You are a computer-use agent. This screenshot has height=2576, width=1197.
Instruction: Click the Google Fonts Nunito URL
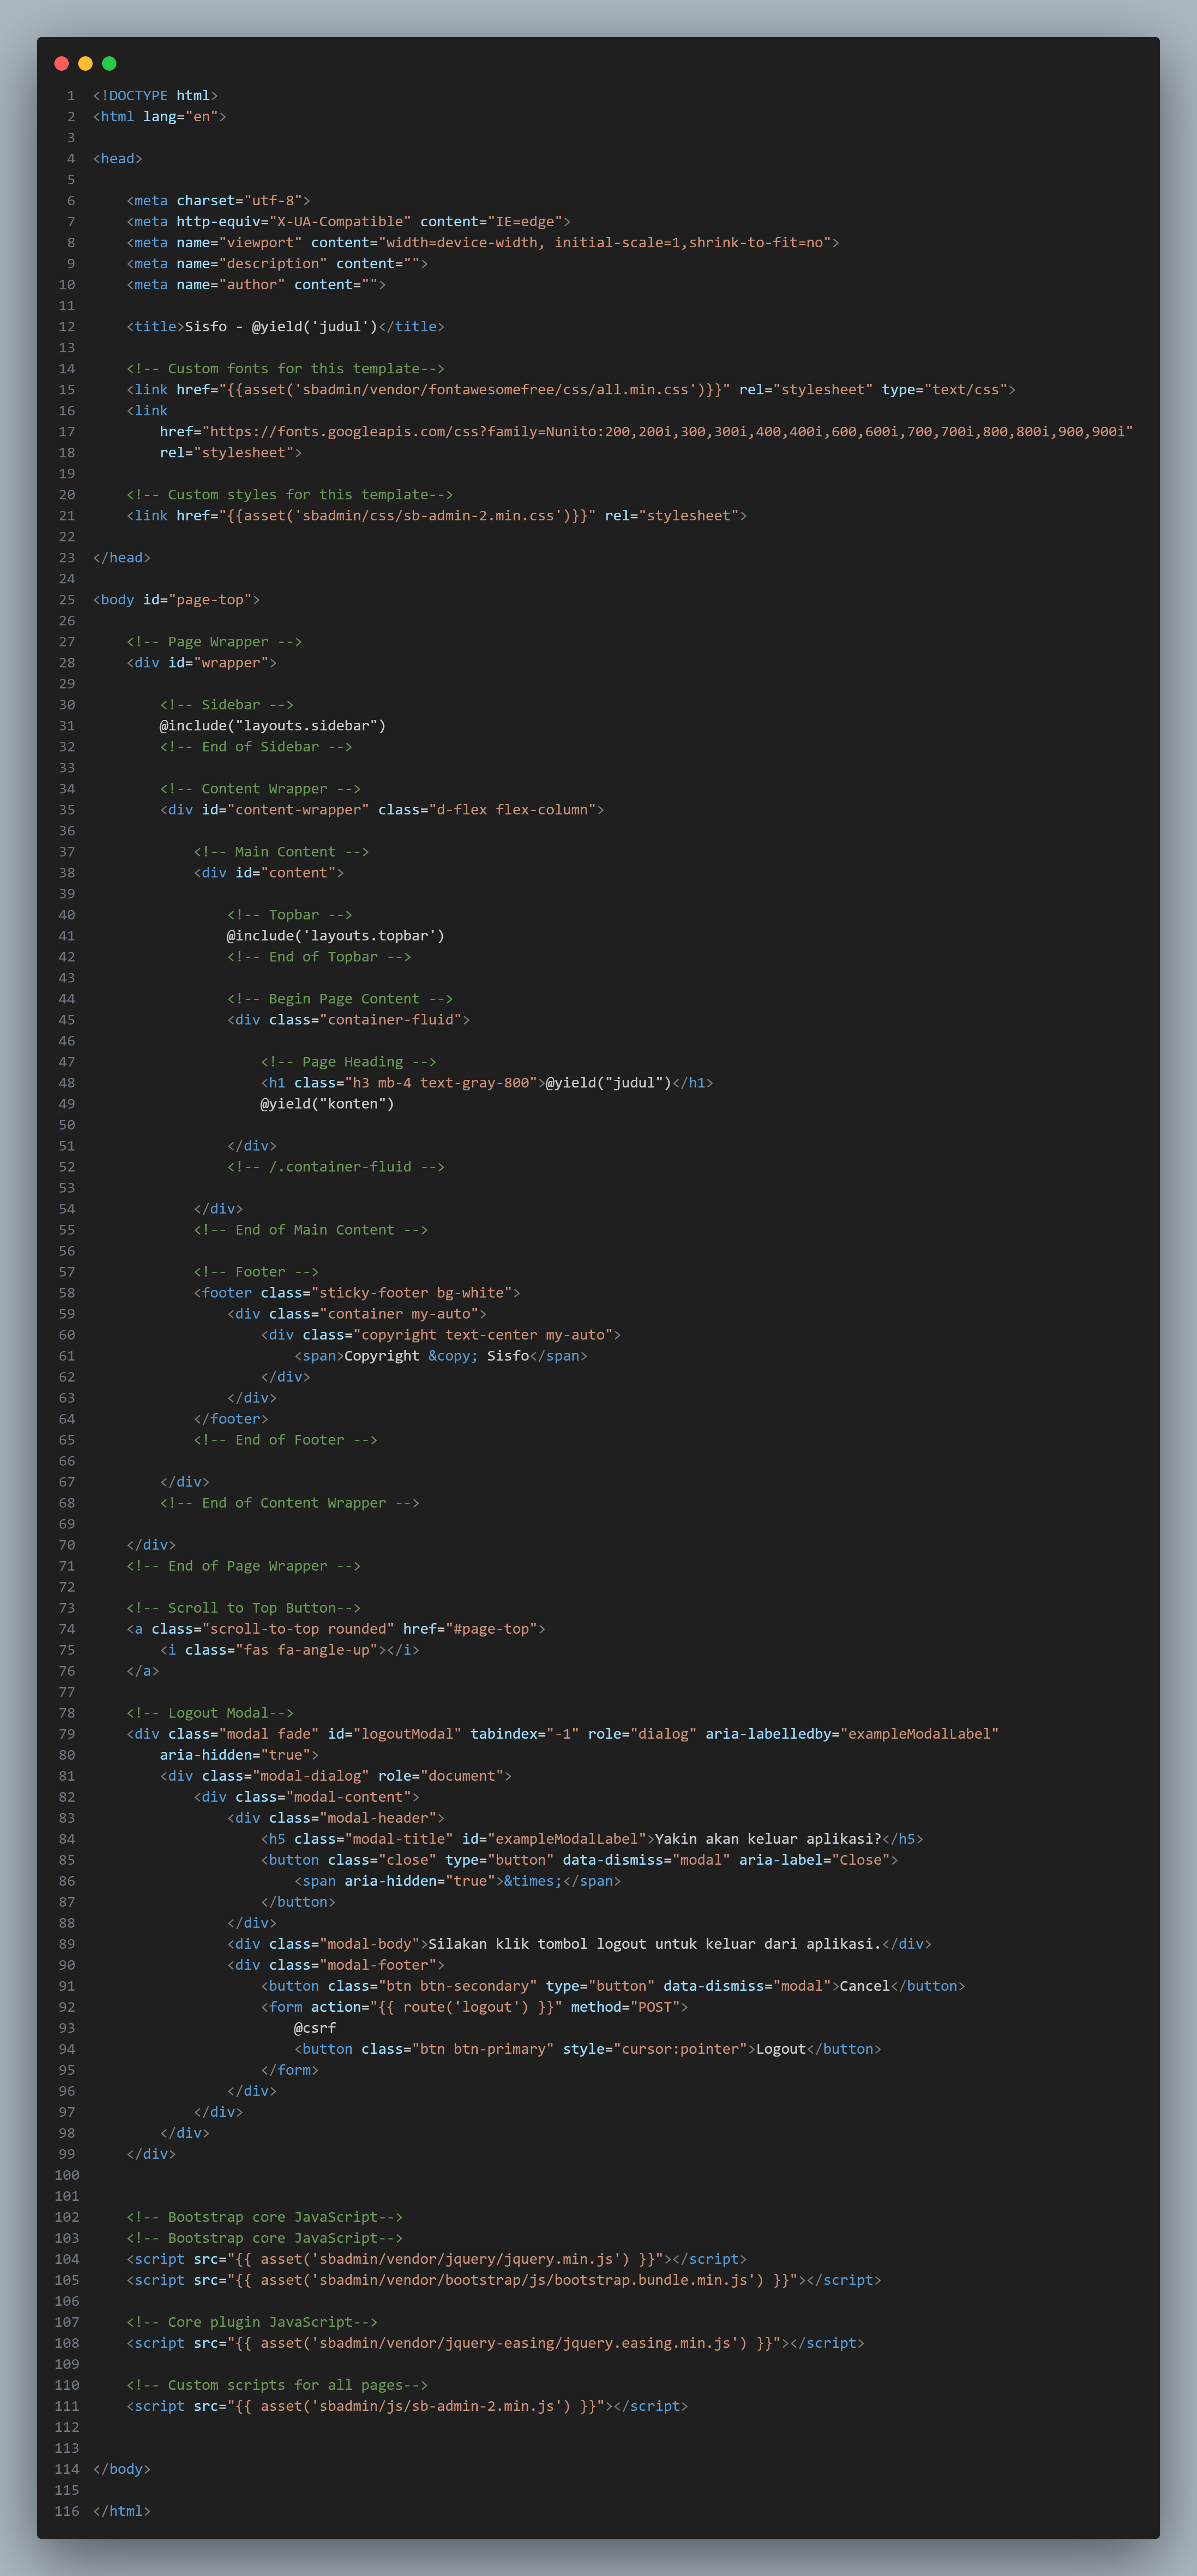(667, 432)
